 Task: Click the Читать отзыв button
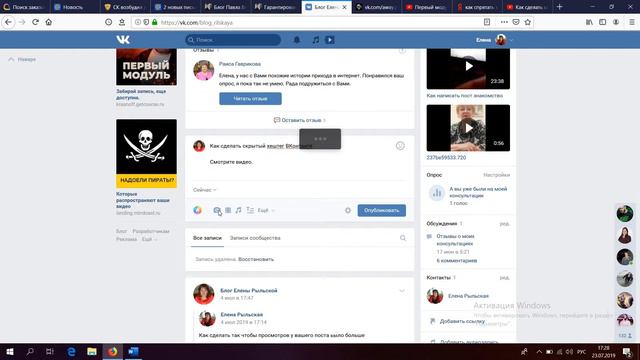tap(250, 98)
